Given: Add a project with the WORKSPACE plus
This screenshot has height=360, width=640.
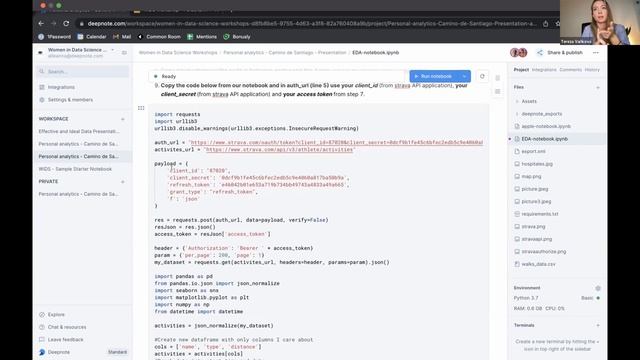Looking at the screenshot, I should pos(123,119).
